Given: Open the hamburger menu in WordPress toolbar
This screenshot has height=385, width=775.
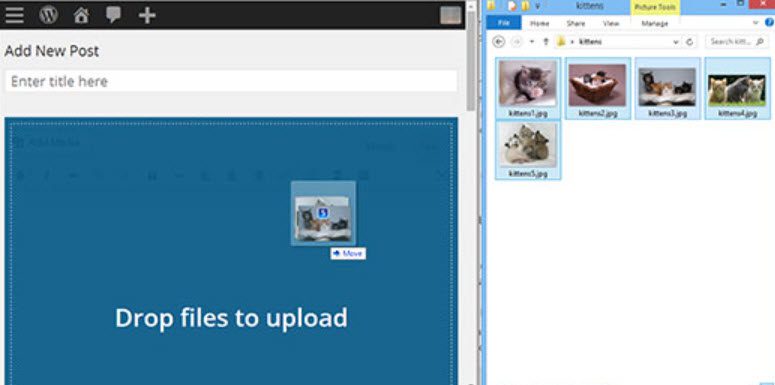Looking at the screenshot, I should [x=14, y=15].
